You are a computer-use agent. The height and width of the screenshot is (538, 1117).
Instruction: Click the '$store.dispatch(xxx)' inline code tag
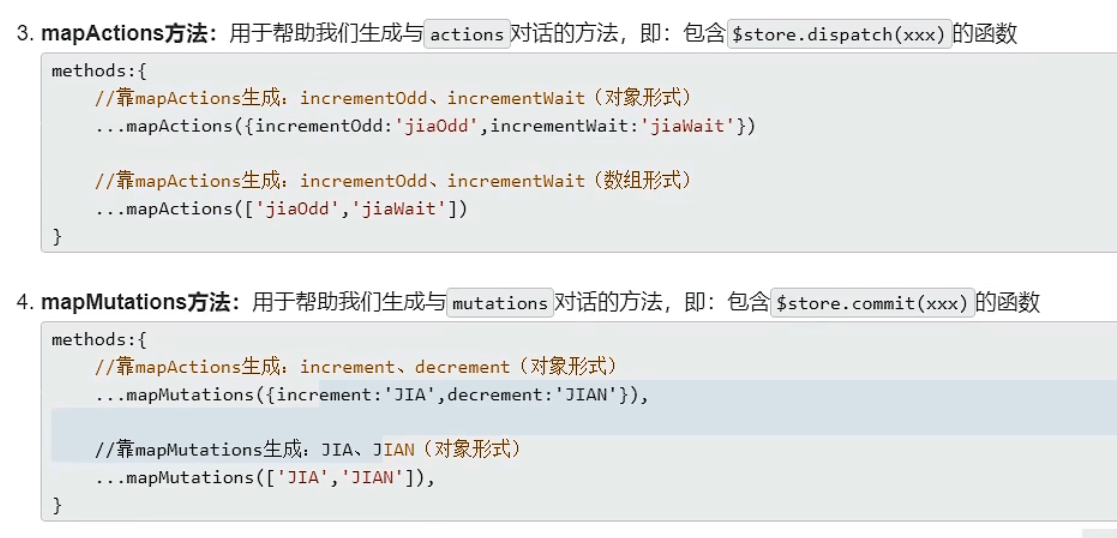click(840, 34)
